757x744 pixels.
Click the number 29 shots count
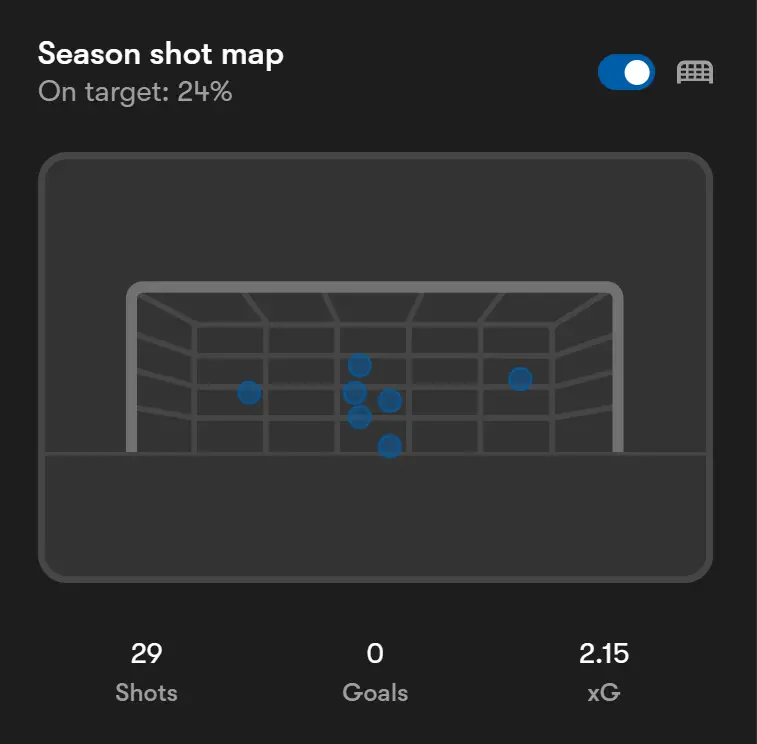coord(146,654)
